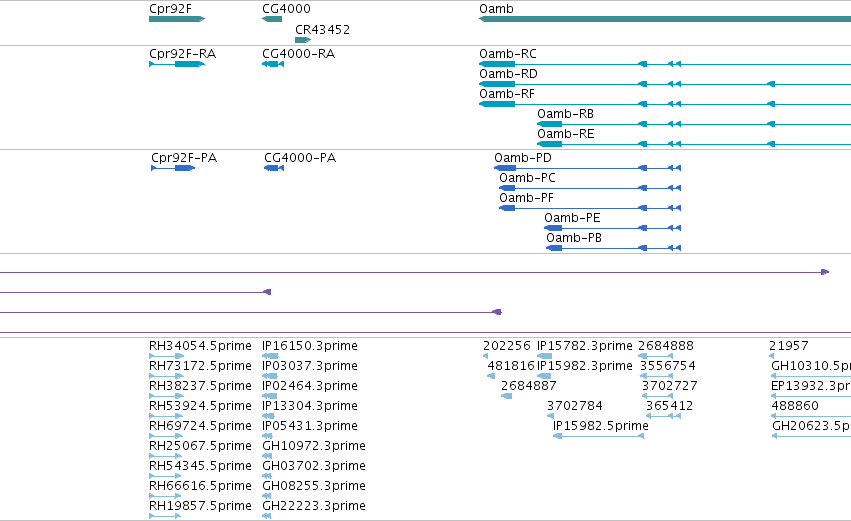Select the CR43452 gene label
851x521 pixels.
click(322, 29)
